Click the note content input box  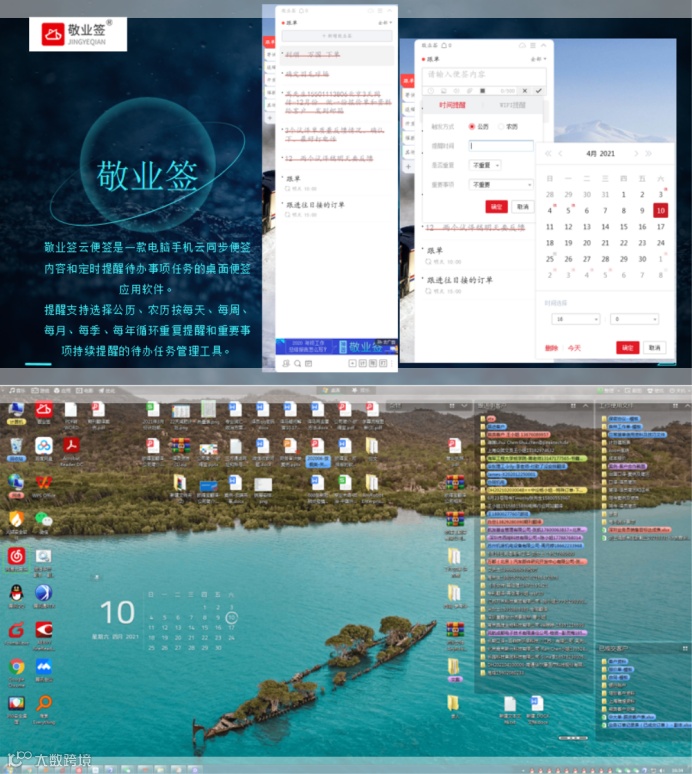[484, 76]
